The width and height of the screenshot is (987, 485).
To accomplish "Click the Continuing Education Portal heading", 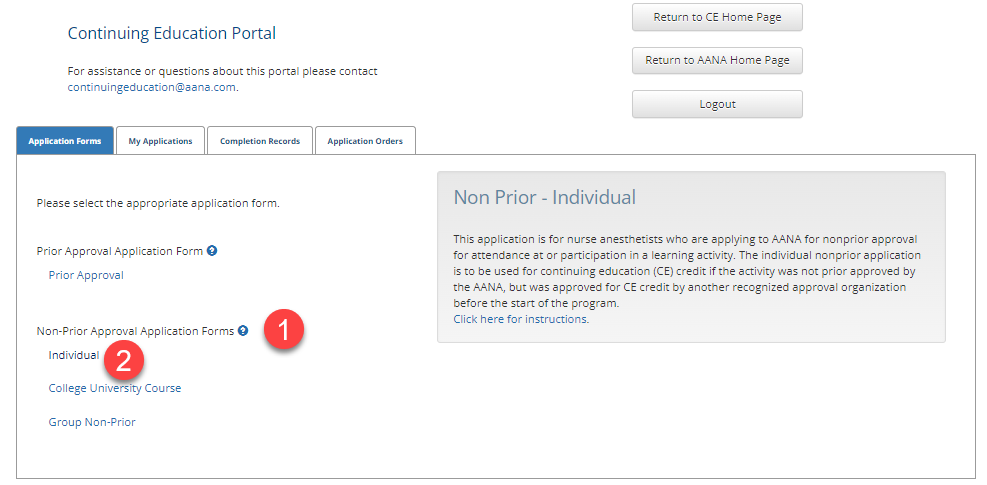I will (x=172, y=33).
